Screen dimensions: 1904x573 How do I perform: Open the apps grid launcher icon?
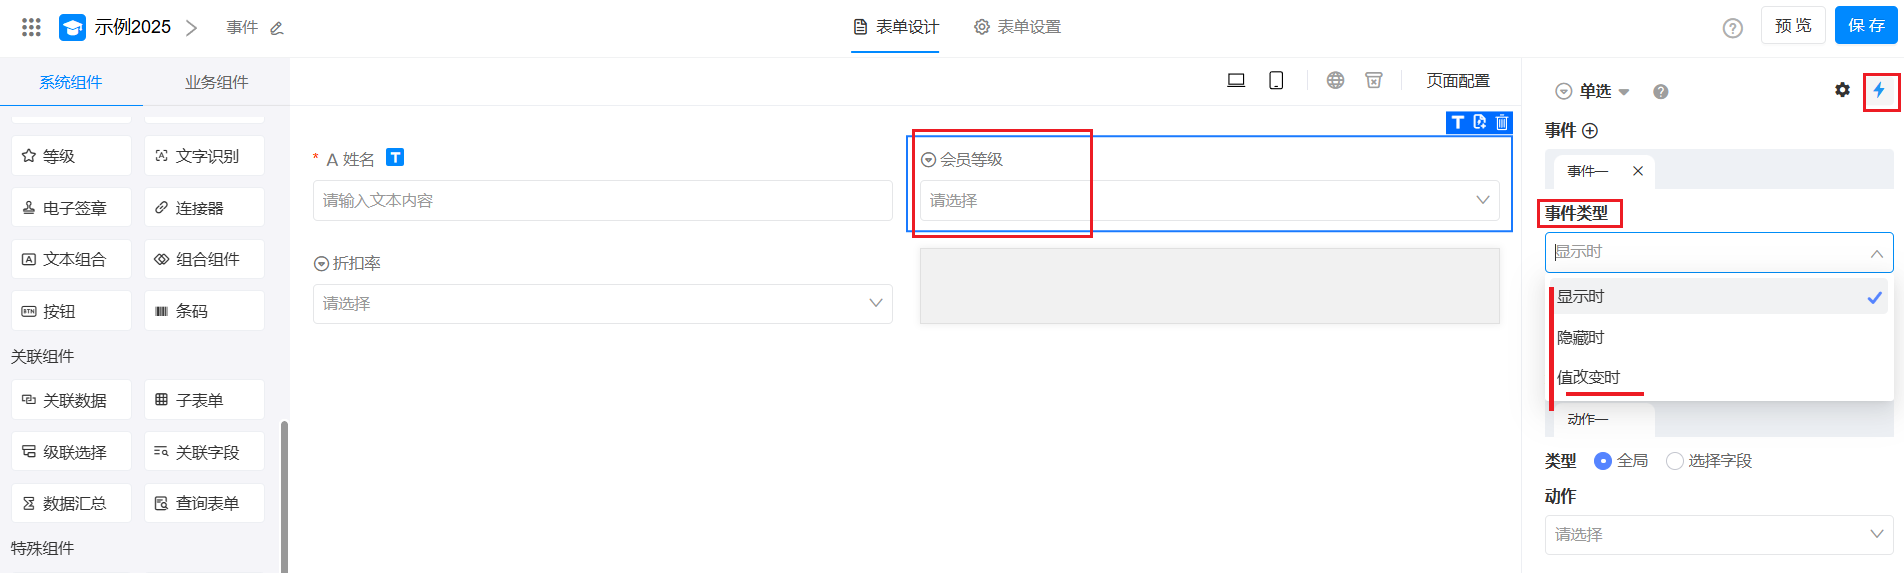31,27
